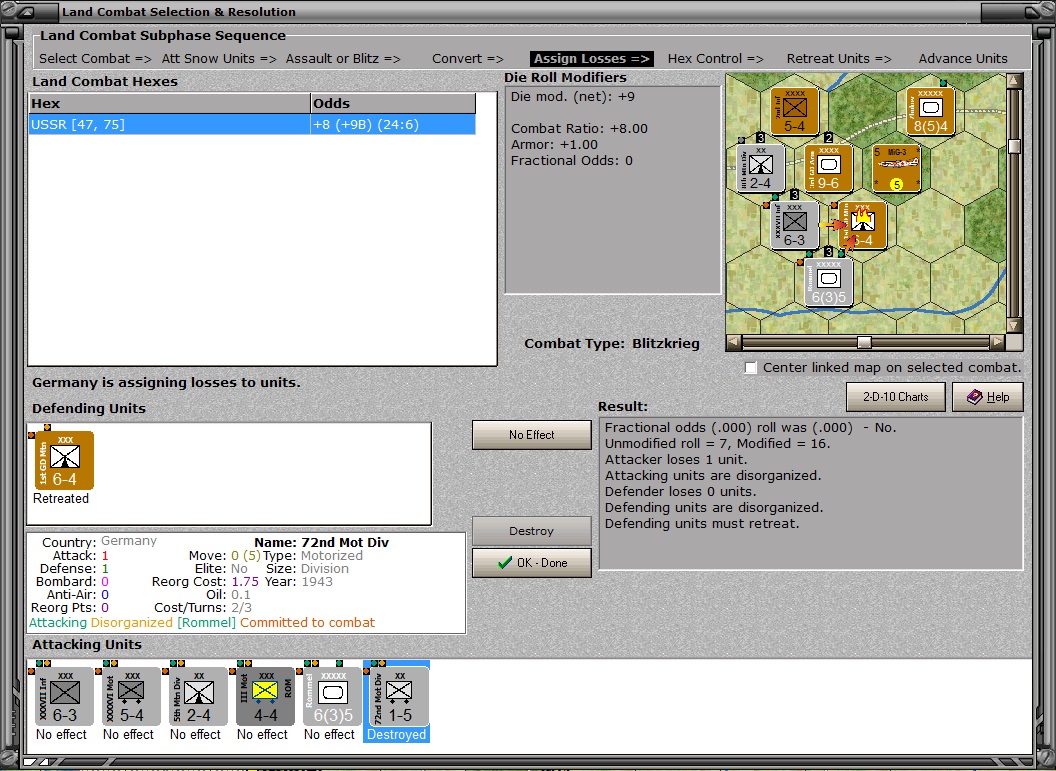Select the 5th Mtn Div 2-4 unit
Image resolution: width=1056 pixels, height=771 pixels.
coord(198,696)
